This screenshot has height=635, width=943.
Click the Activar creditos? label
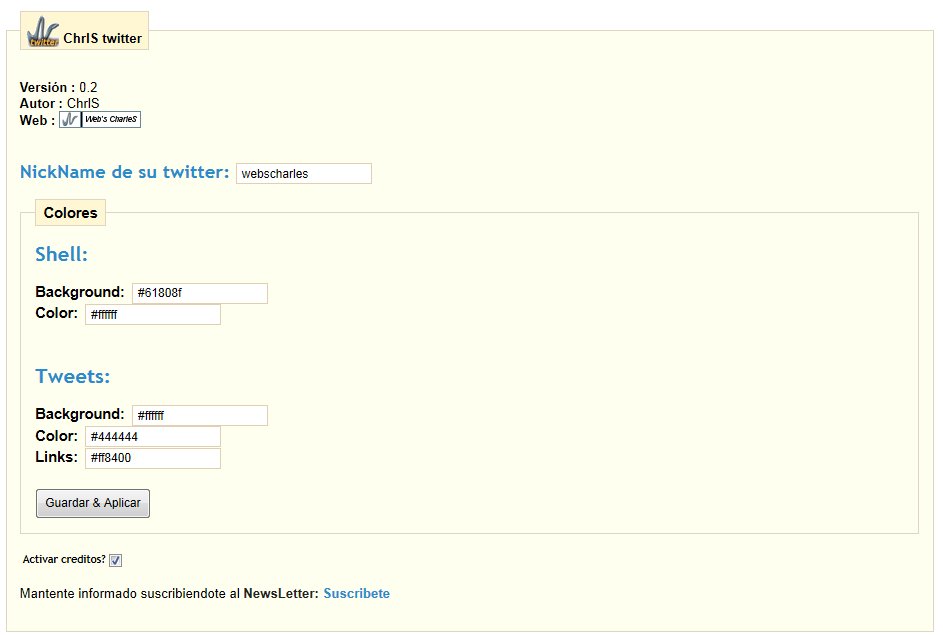[64, 559]
